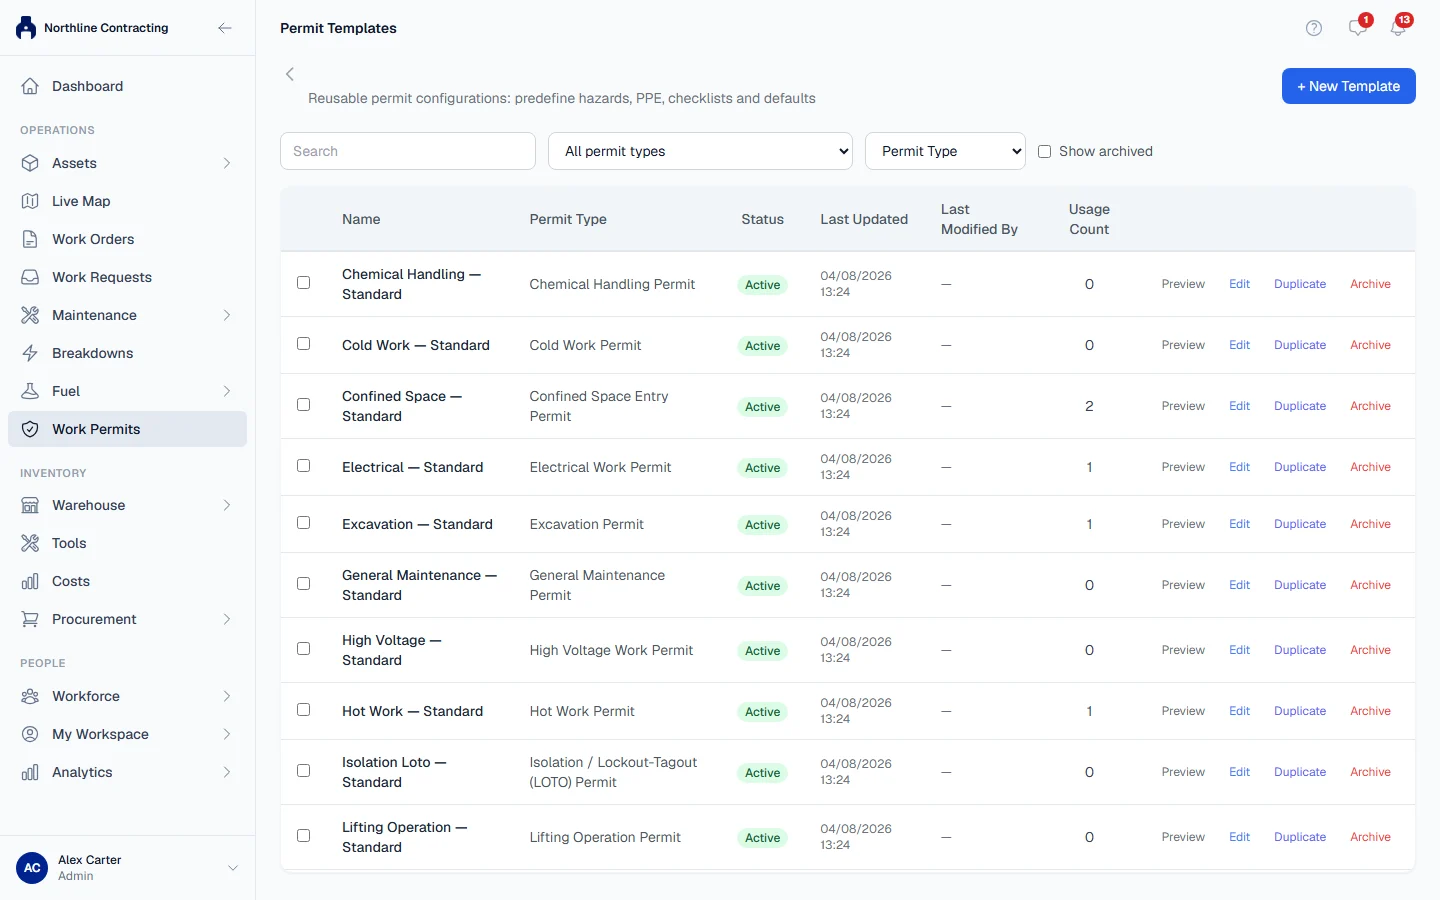
Task: Preview the Isolation Loto — Standard template
Action: click(1183, 772)
